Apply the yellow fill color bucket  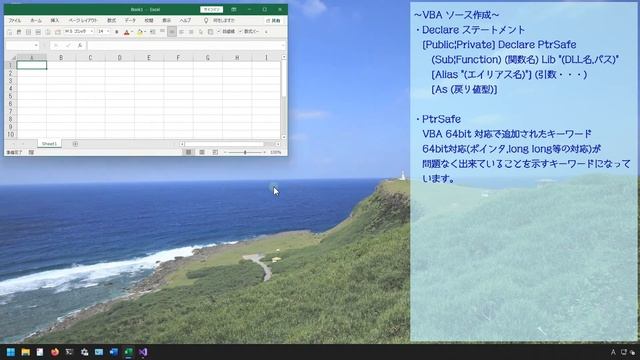pos(140,32)
